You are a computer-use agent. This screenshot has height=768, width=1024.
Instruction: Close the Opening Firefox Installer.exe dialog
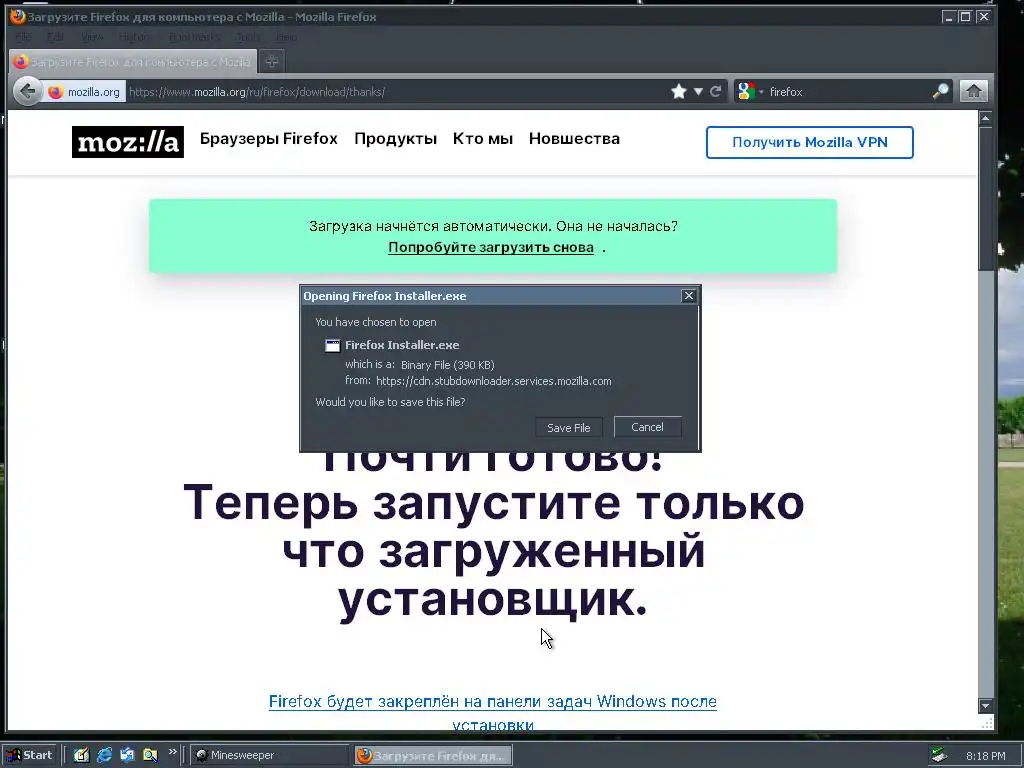pos(688,296)
